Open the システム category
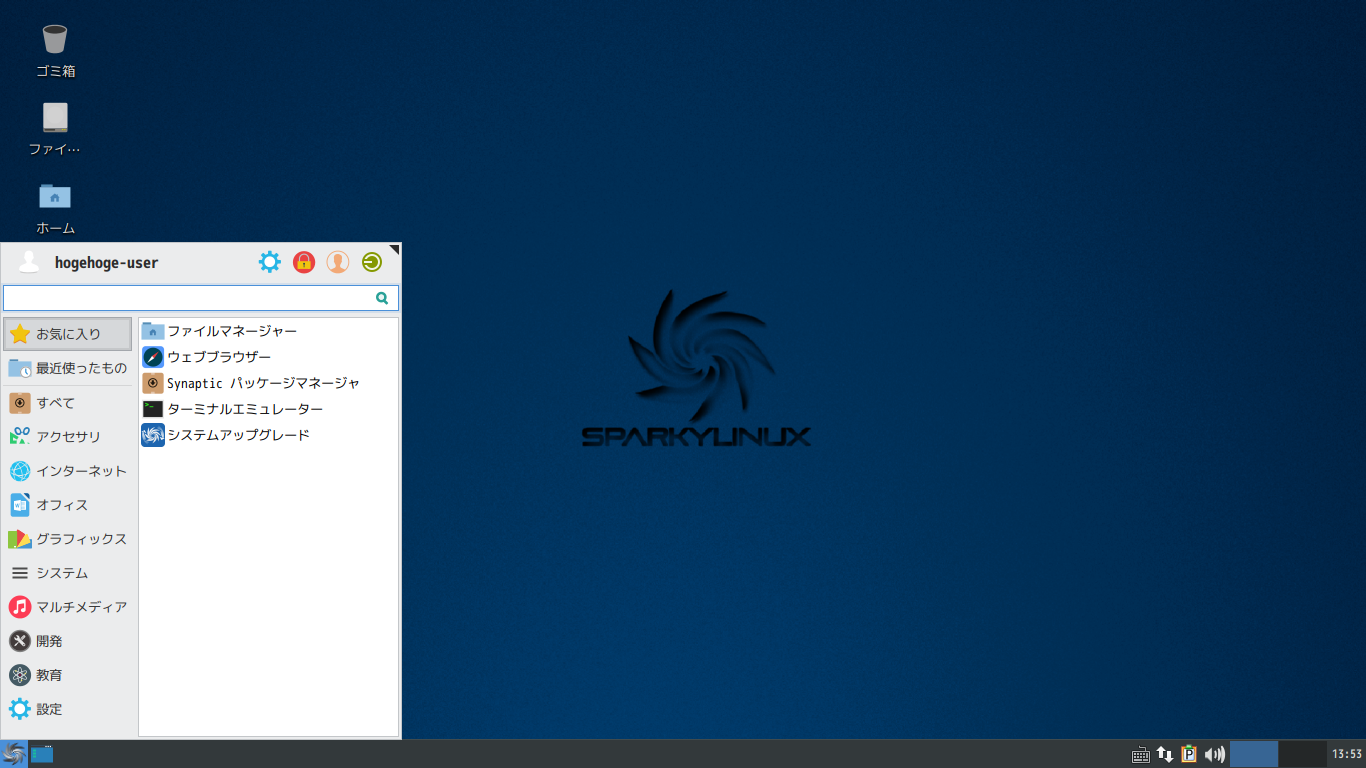This screenshot has width=1366, height=768. click(68, 573)
